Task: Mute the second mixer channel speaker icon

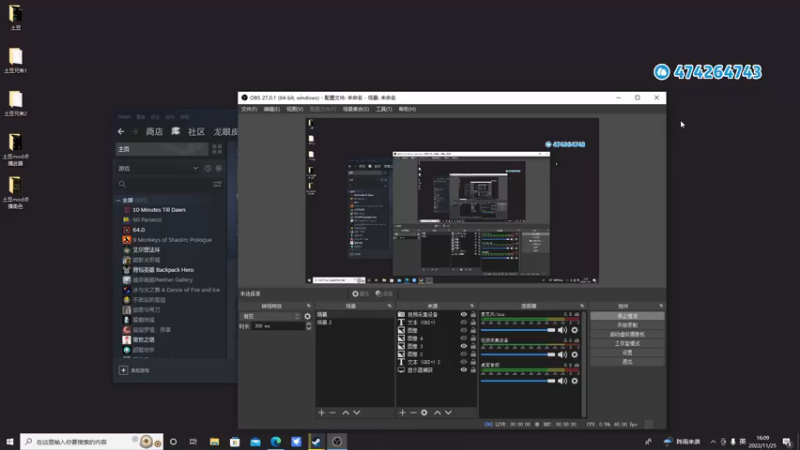Action: tap(562, 355)
